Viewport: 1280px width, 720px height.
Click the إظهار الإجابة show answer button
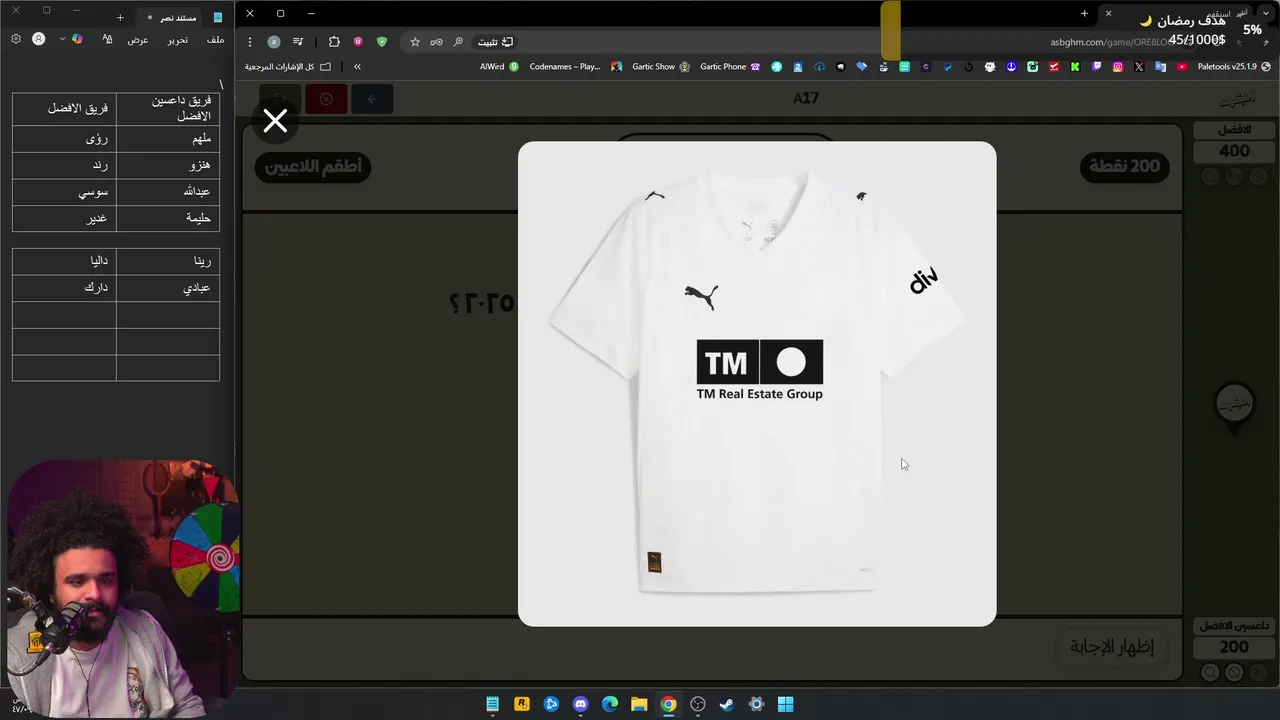pos(1112,647)
